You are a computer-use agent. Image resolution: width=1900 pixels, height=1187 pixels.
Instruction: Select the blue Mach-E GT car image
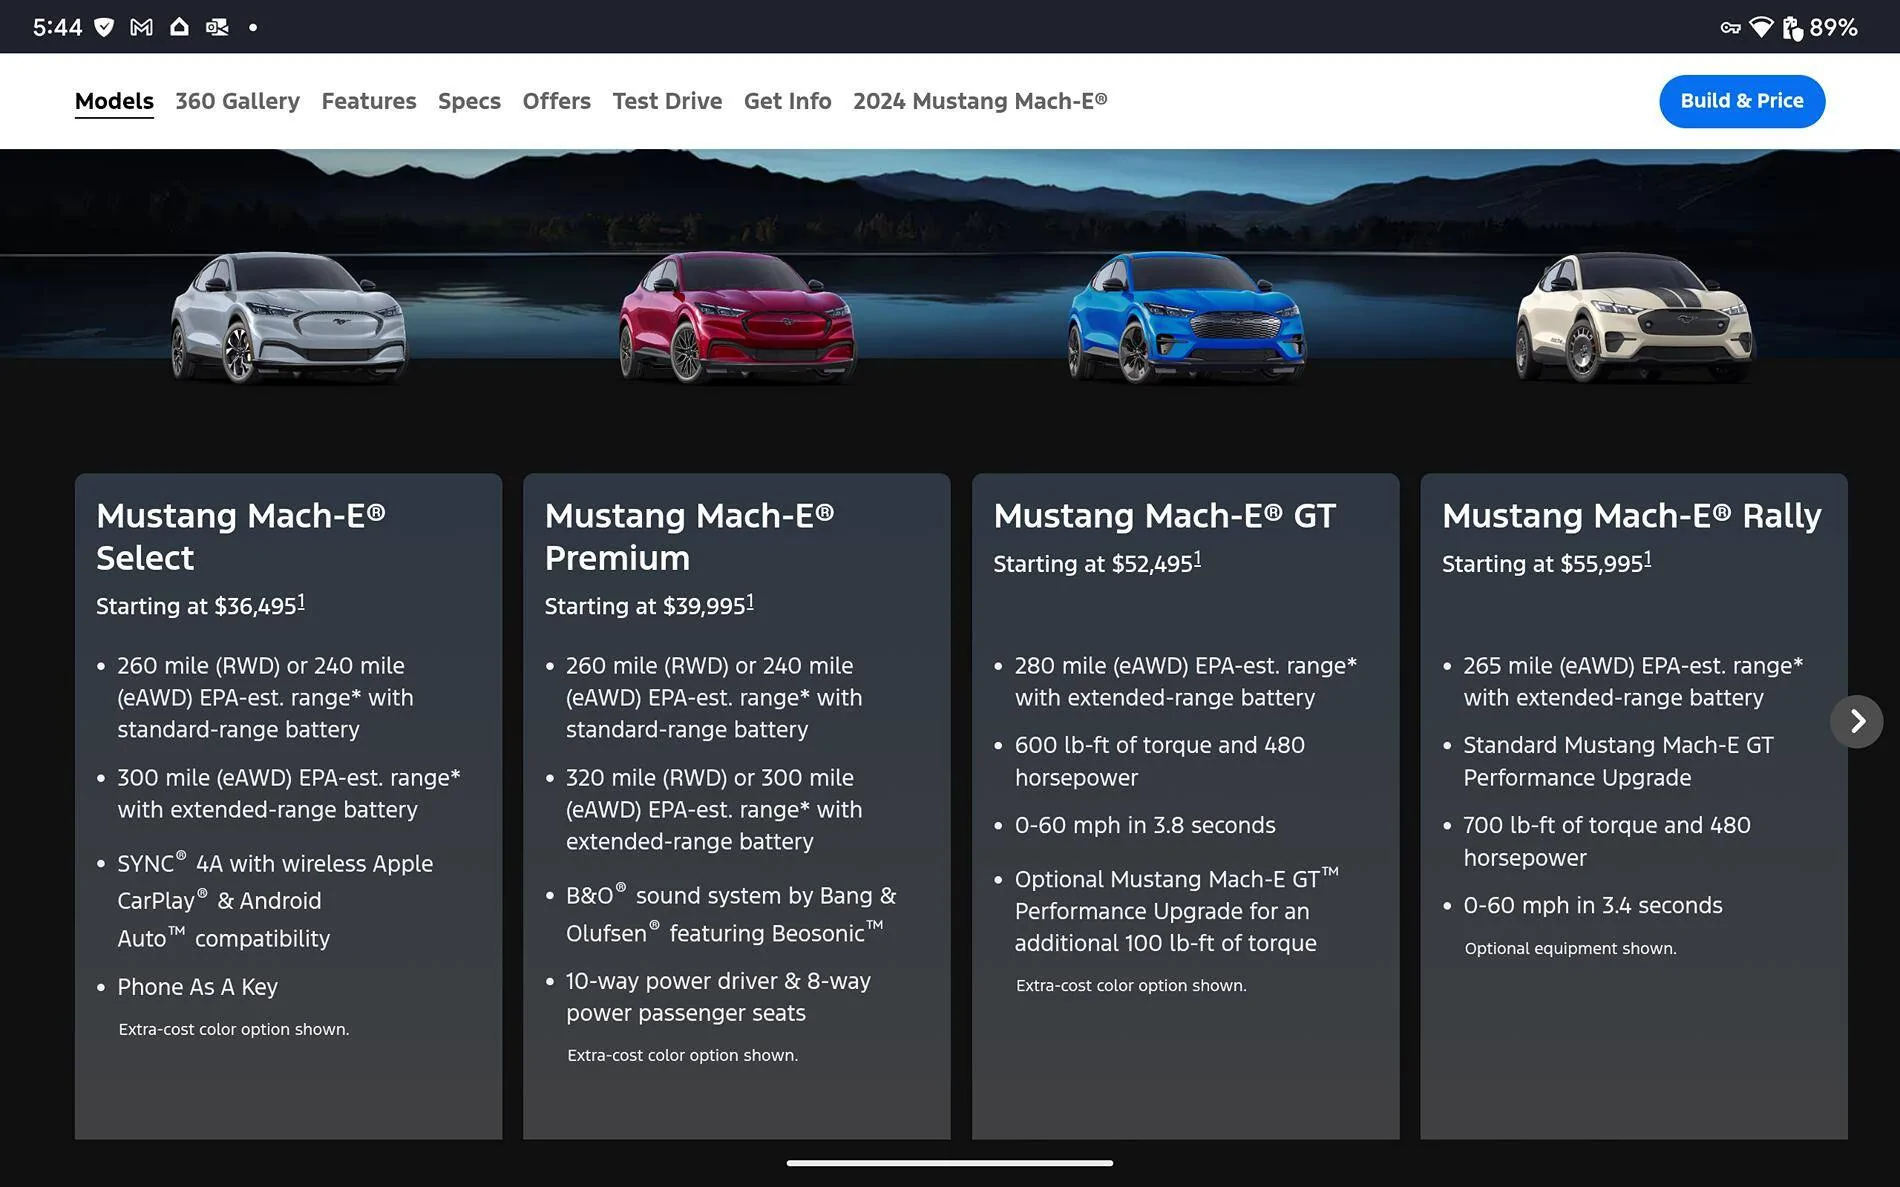pos(1186,317)
